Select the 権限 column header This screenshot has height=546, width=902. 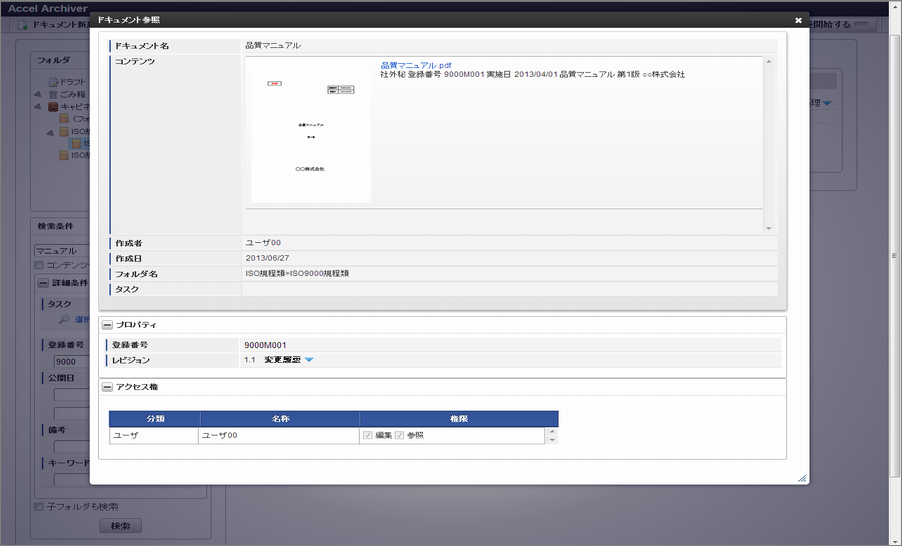point(459,419)
